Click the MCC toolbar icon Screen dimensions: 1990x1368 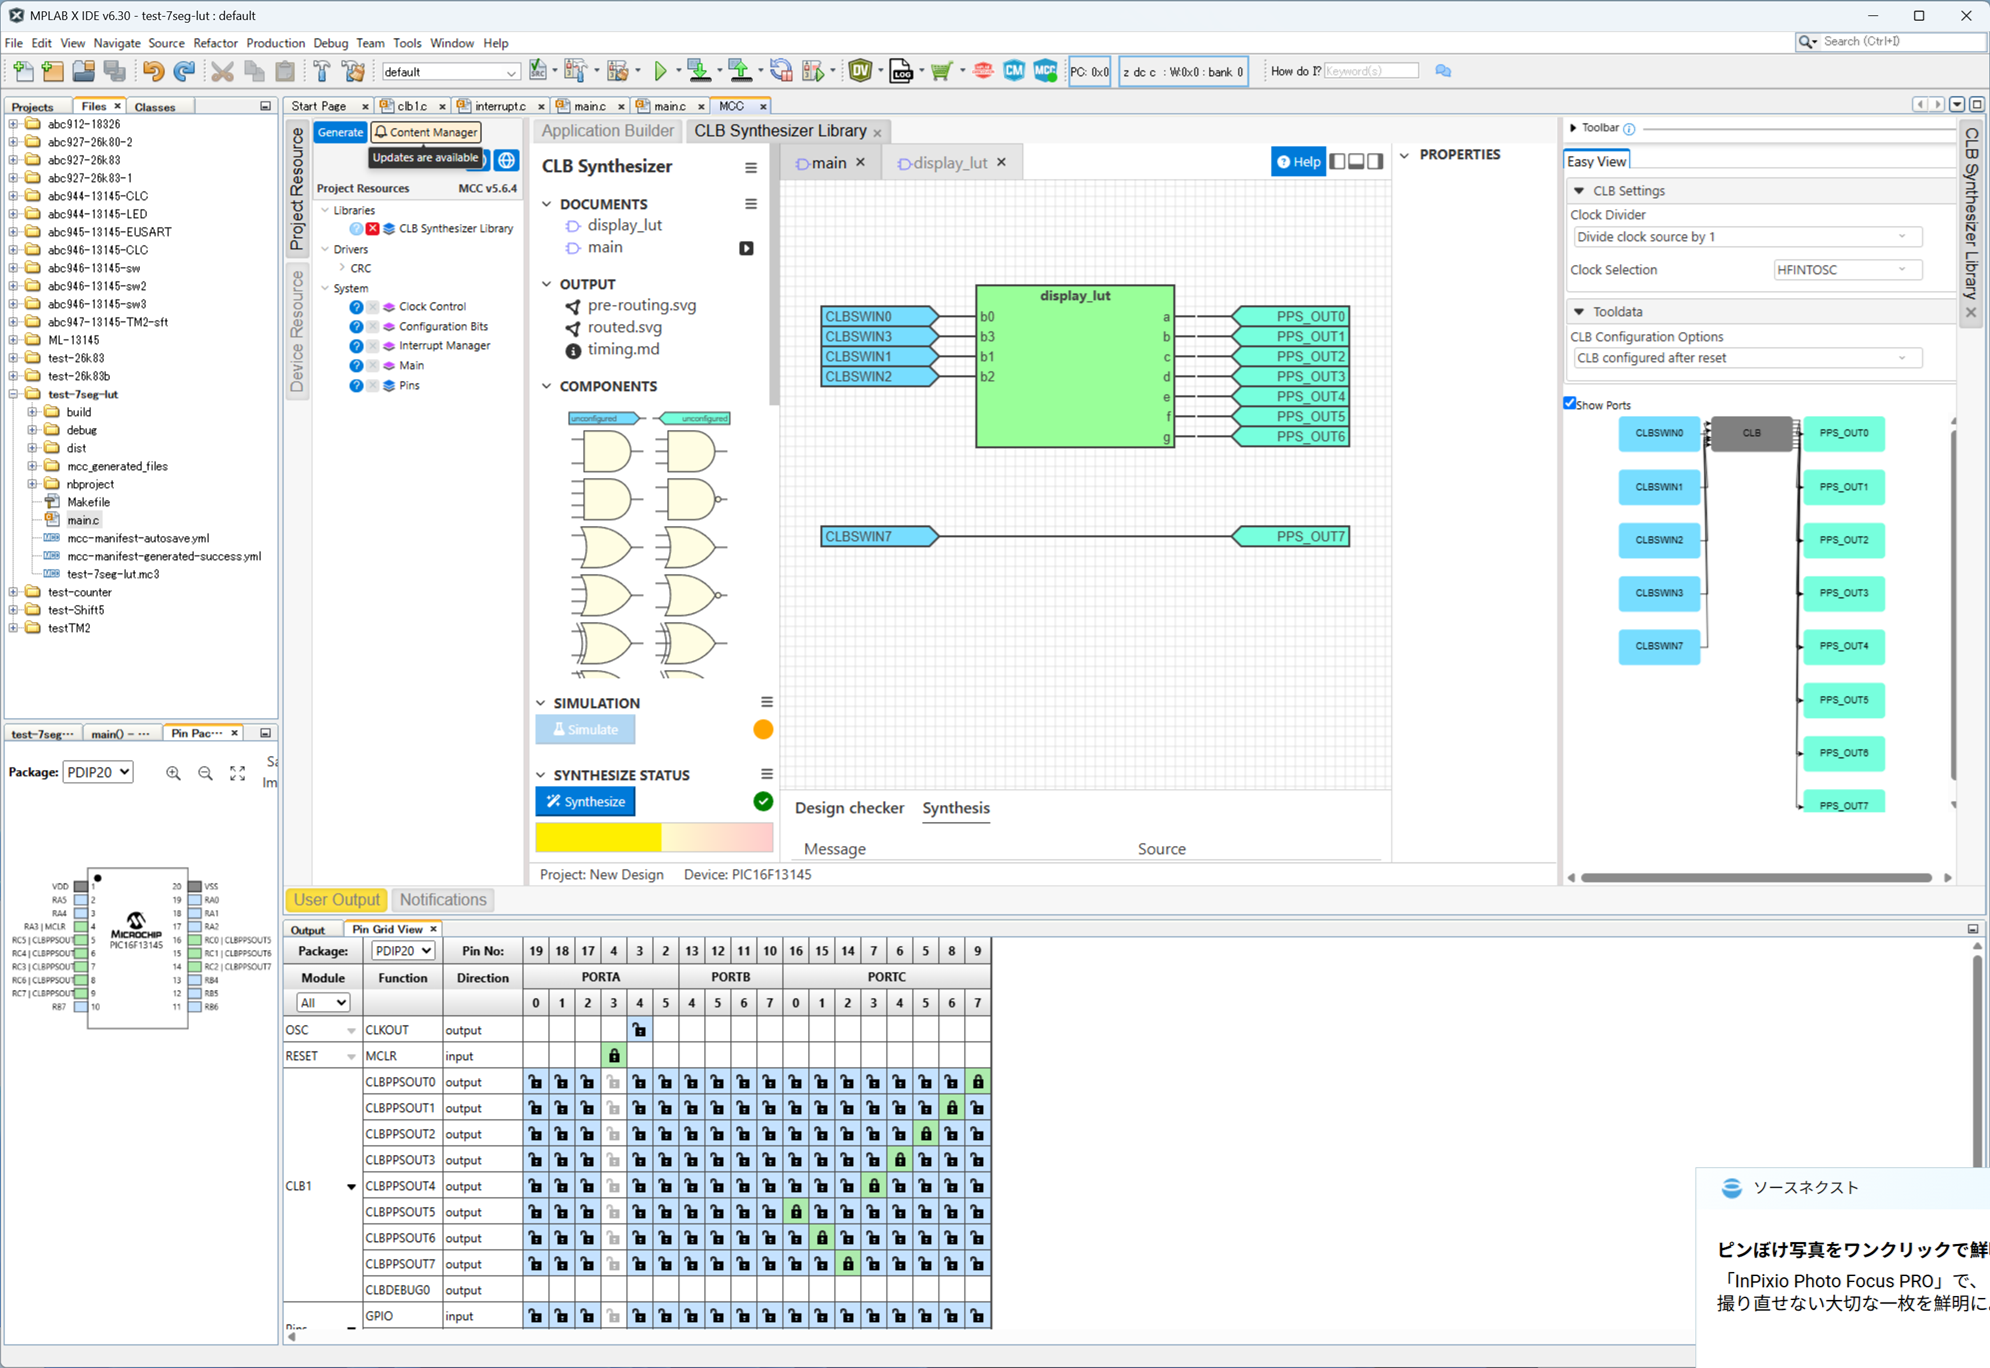point(1045,71)
